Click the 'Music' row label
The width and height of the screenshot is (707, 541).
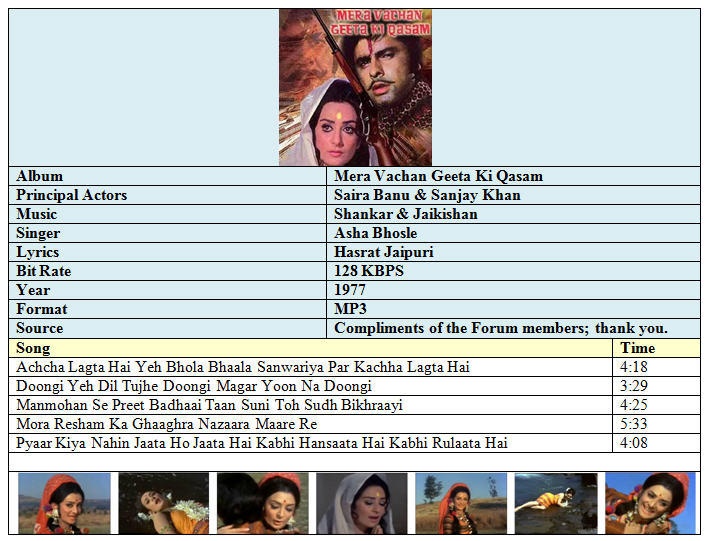(x=37, y=214)
